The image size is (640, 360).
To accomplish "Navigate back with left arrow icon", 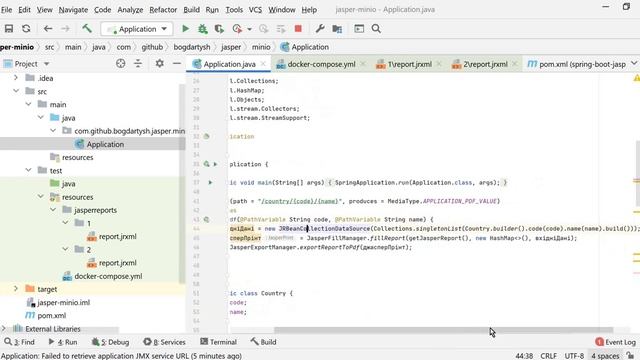I will [x=48, y=29].
